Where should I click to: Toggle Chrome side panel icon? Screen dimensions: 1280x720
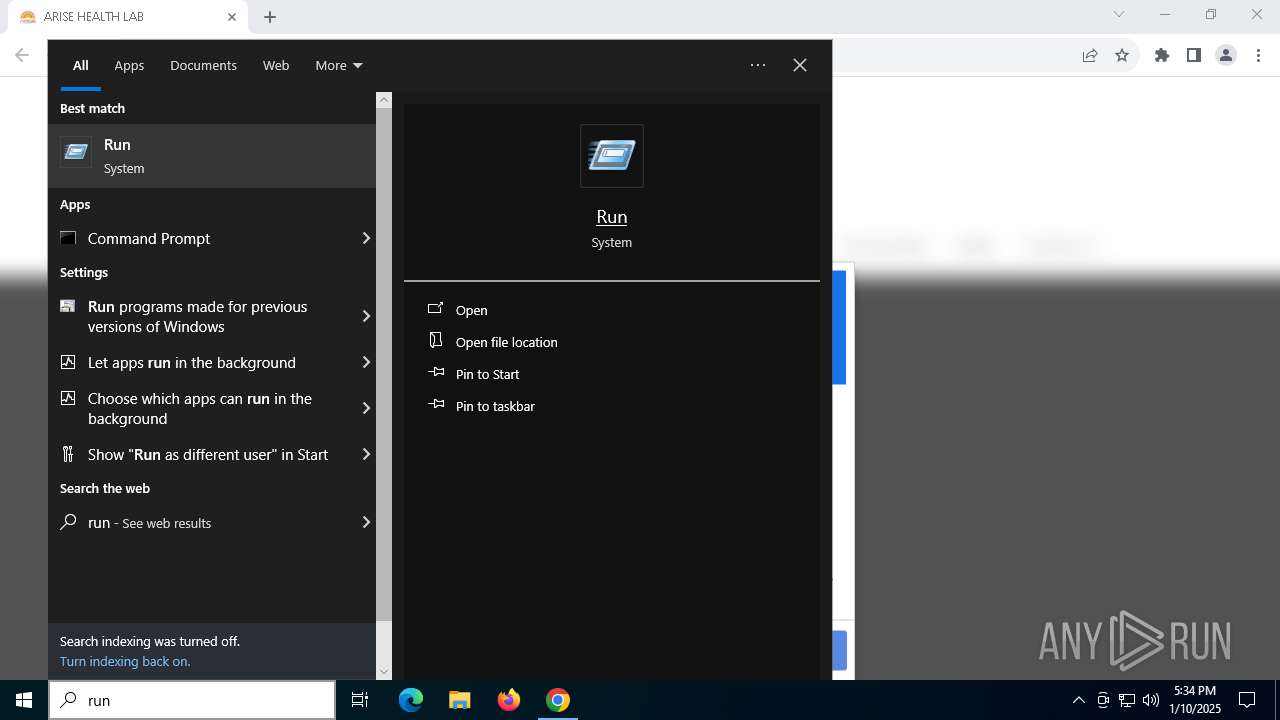click(1194, 55)
